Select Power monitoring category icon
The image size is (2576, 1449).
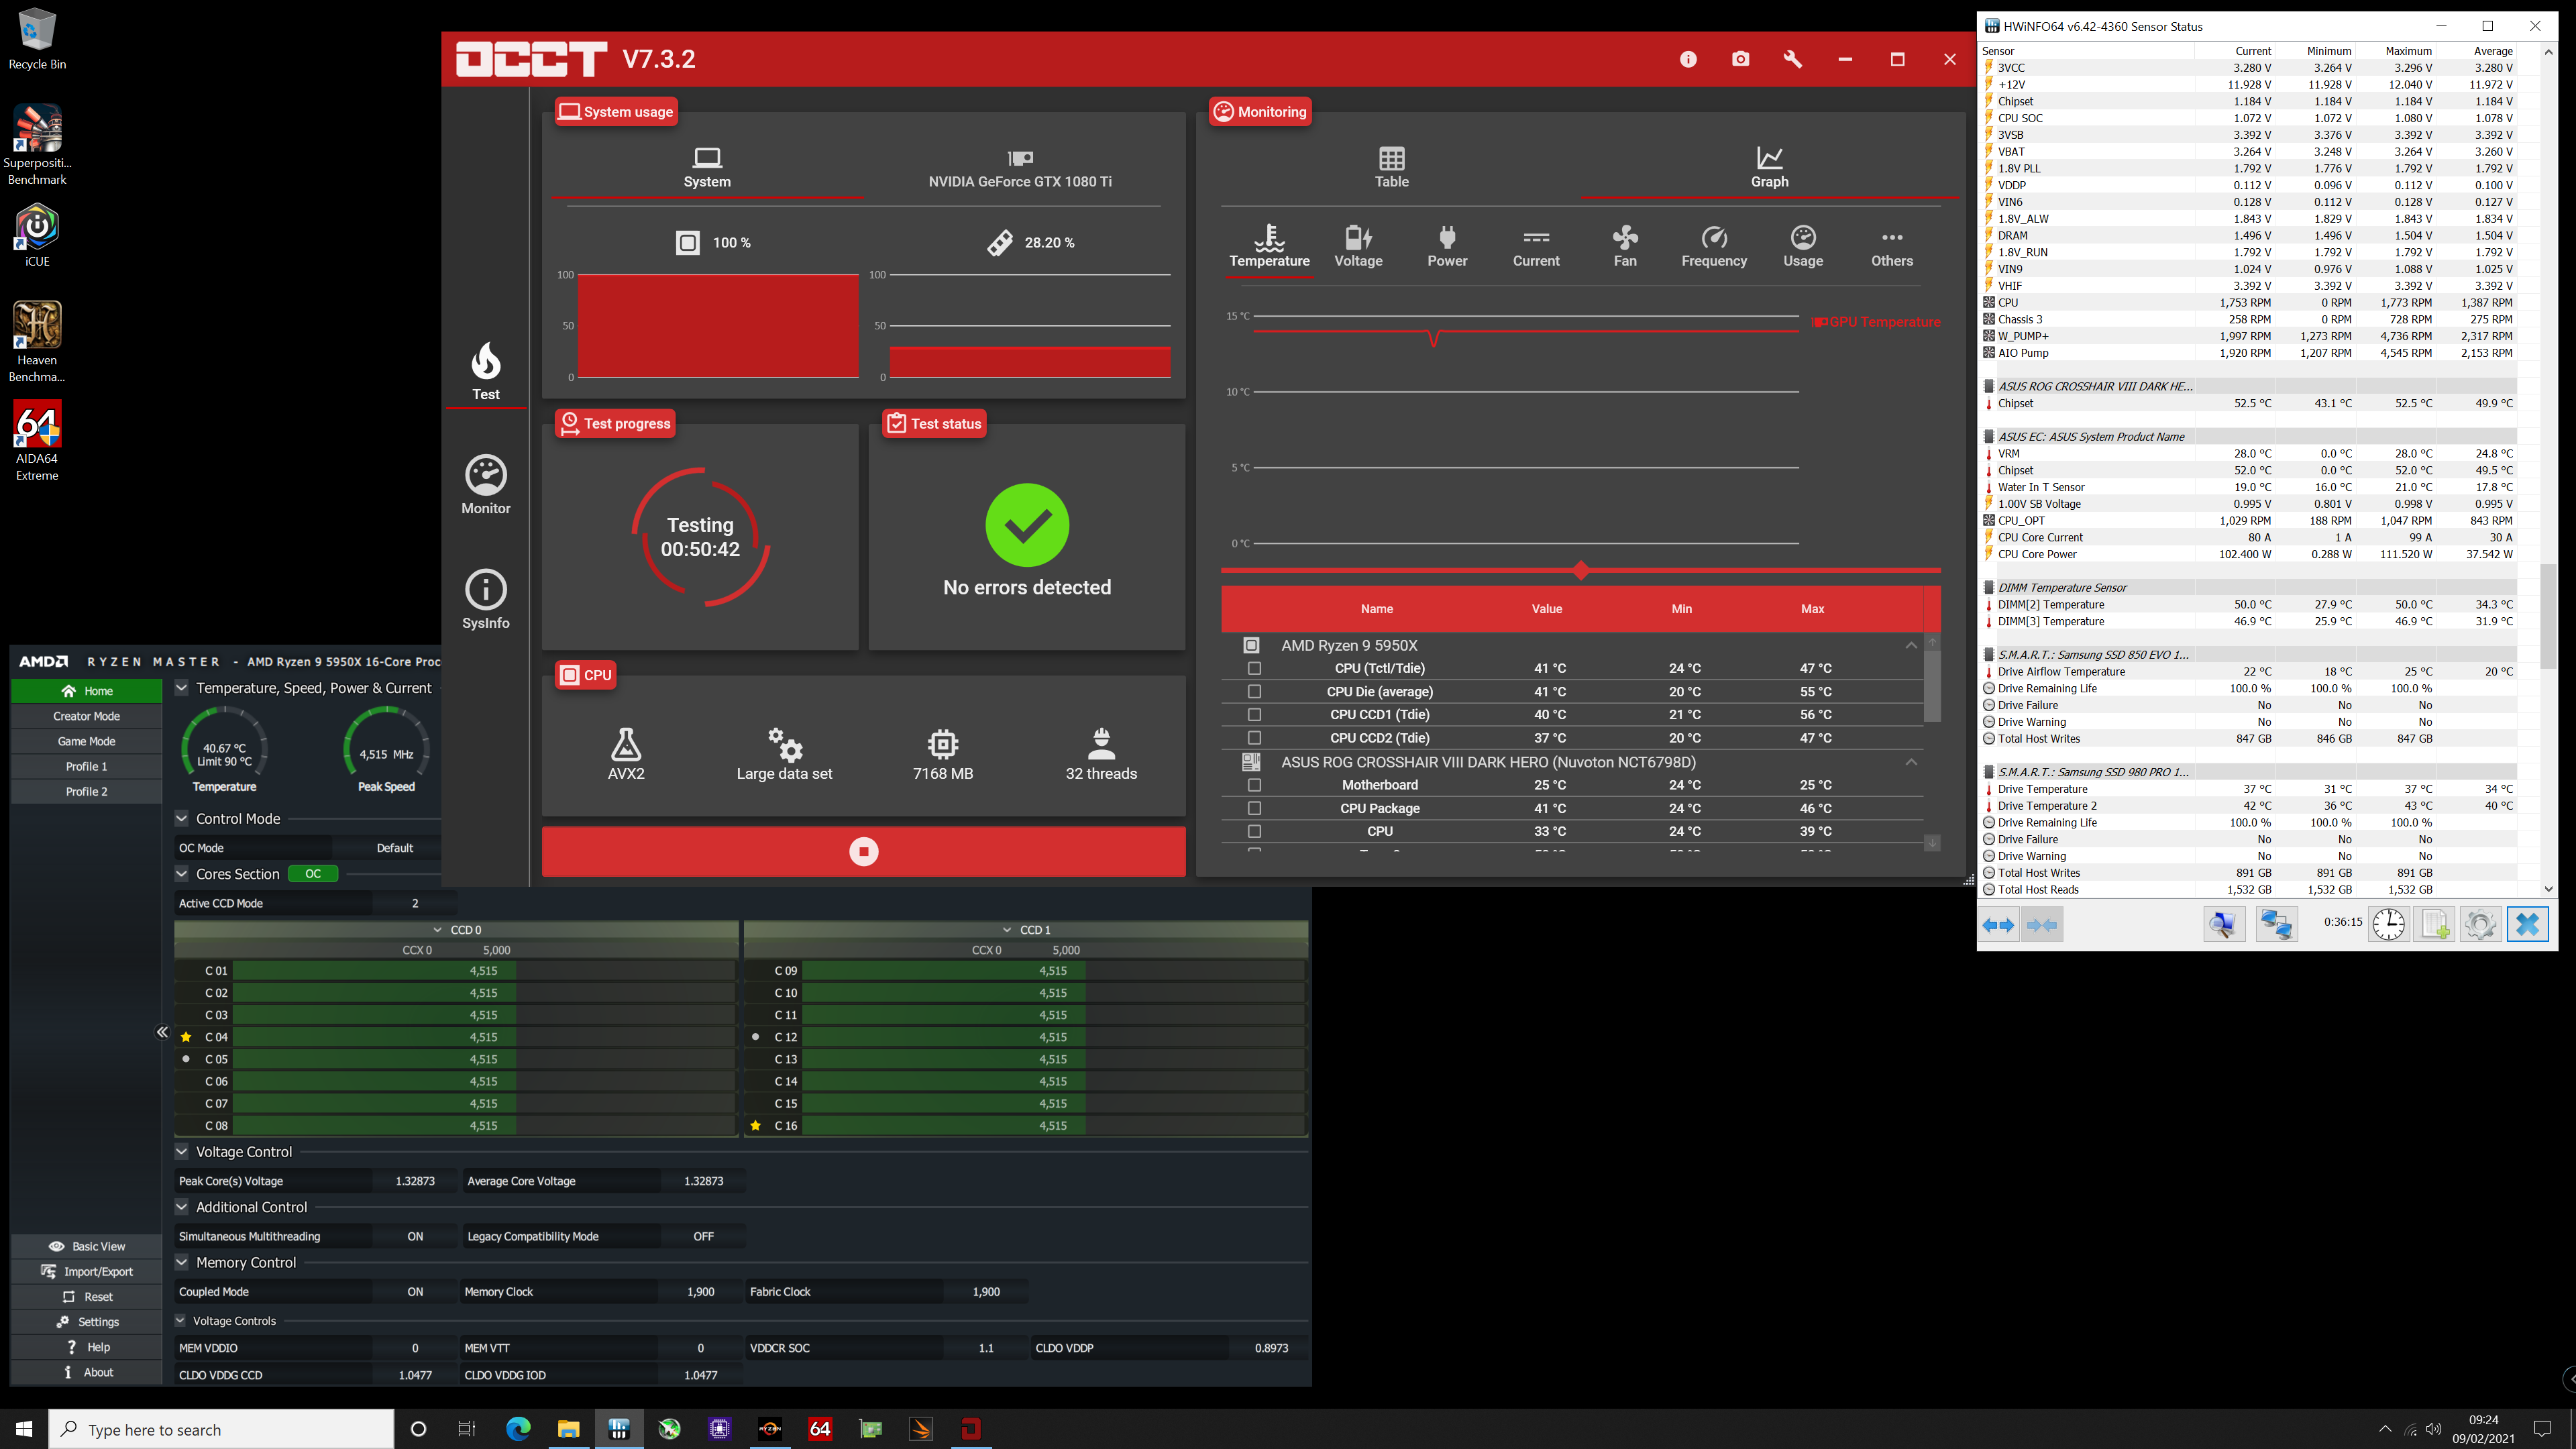pos(1447,246)
